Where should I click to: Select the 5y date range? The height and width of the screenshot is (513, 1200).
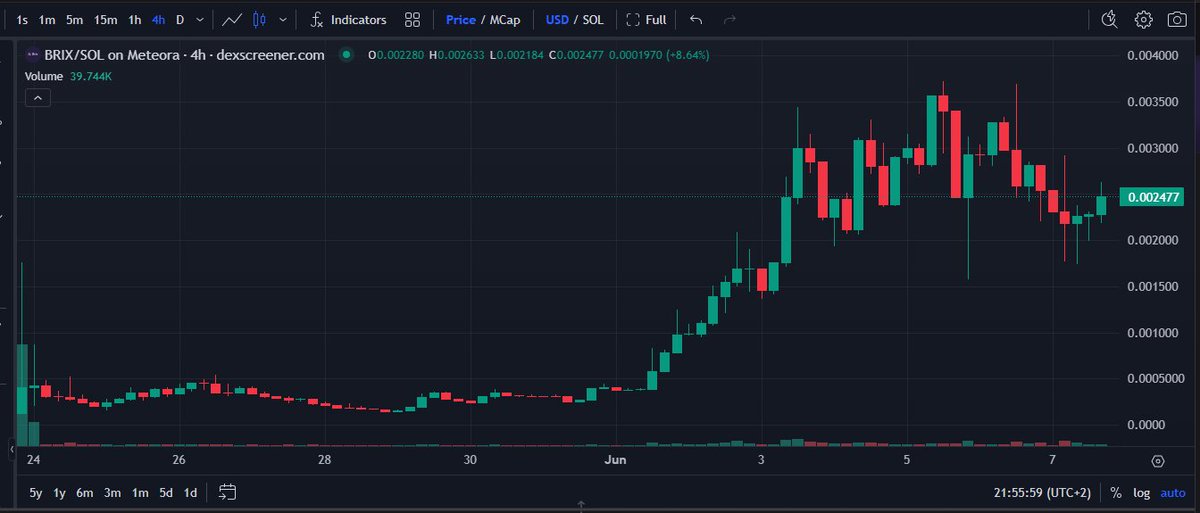point(36,492)
